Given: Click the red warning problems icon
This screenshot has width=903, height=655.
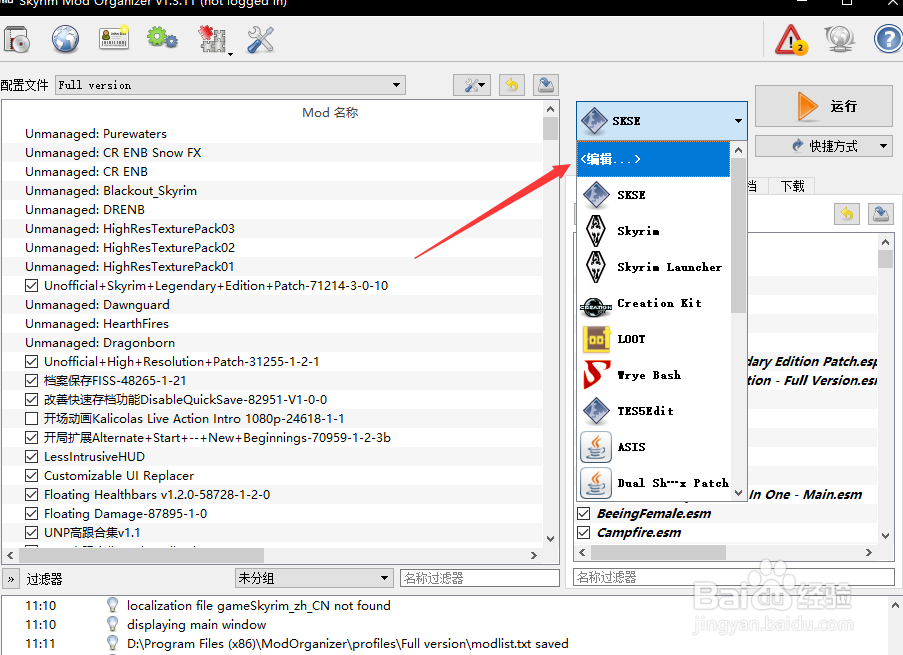Looking at the screenshot, I should pos(791,40).
